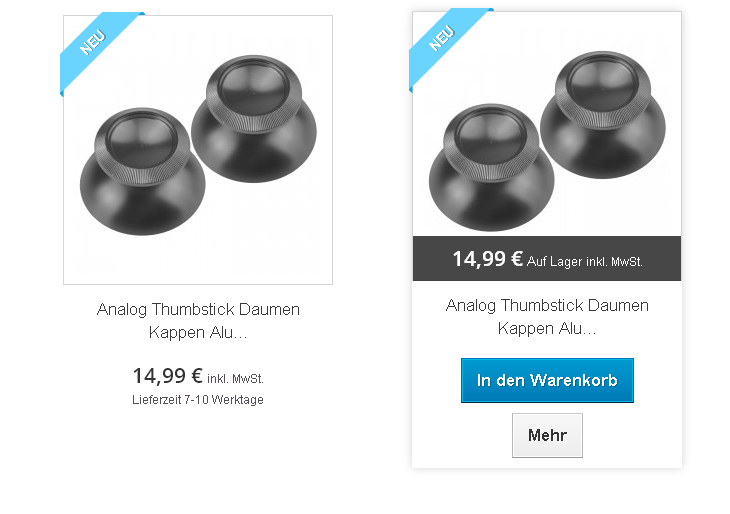
Task: Open right Analog Thumbstick Daumen title link
Action: point(547,305)
